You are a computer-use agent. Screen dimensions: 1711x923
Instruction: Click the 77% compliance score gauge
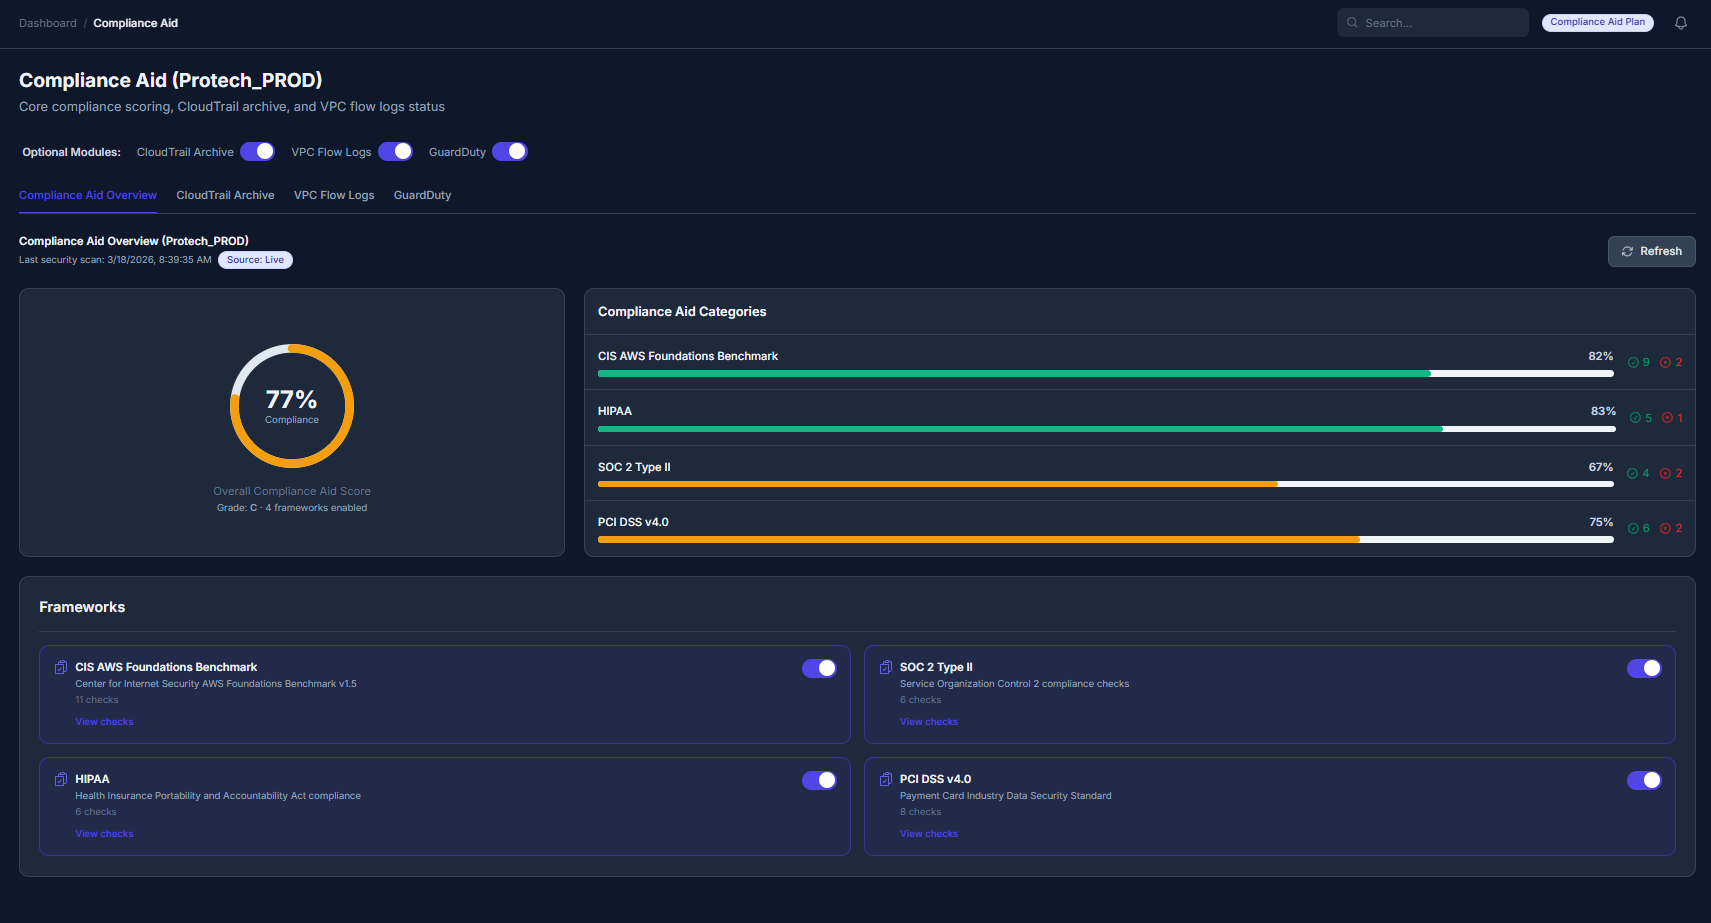(292, 406)
